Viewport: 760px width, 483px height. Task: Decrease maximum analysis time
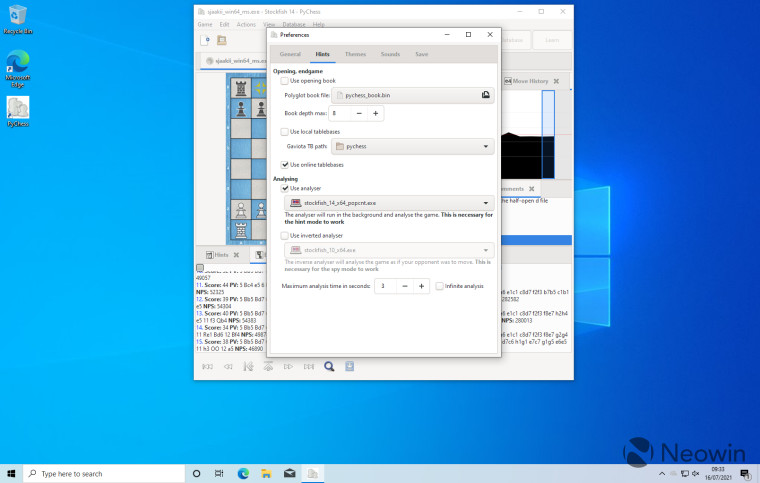coord(405,286)
